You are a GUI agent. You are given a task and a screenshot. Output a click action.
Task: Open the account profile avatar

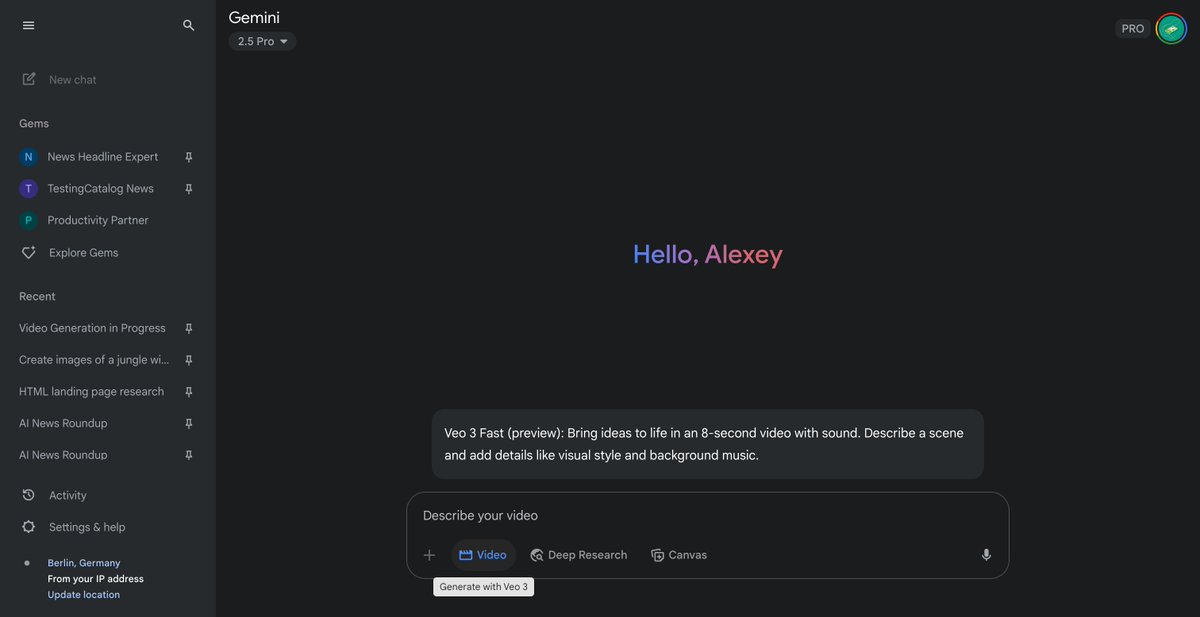1171,29
